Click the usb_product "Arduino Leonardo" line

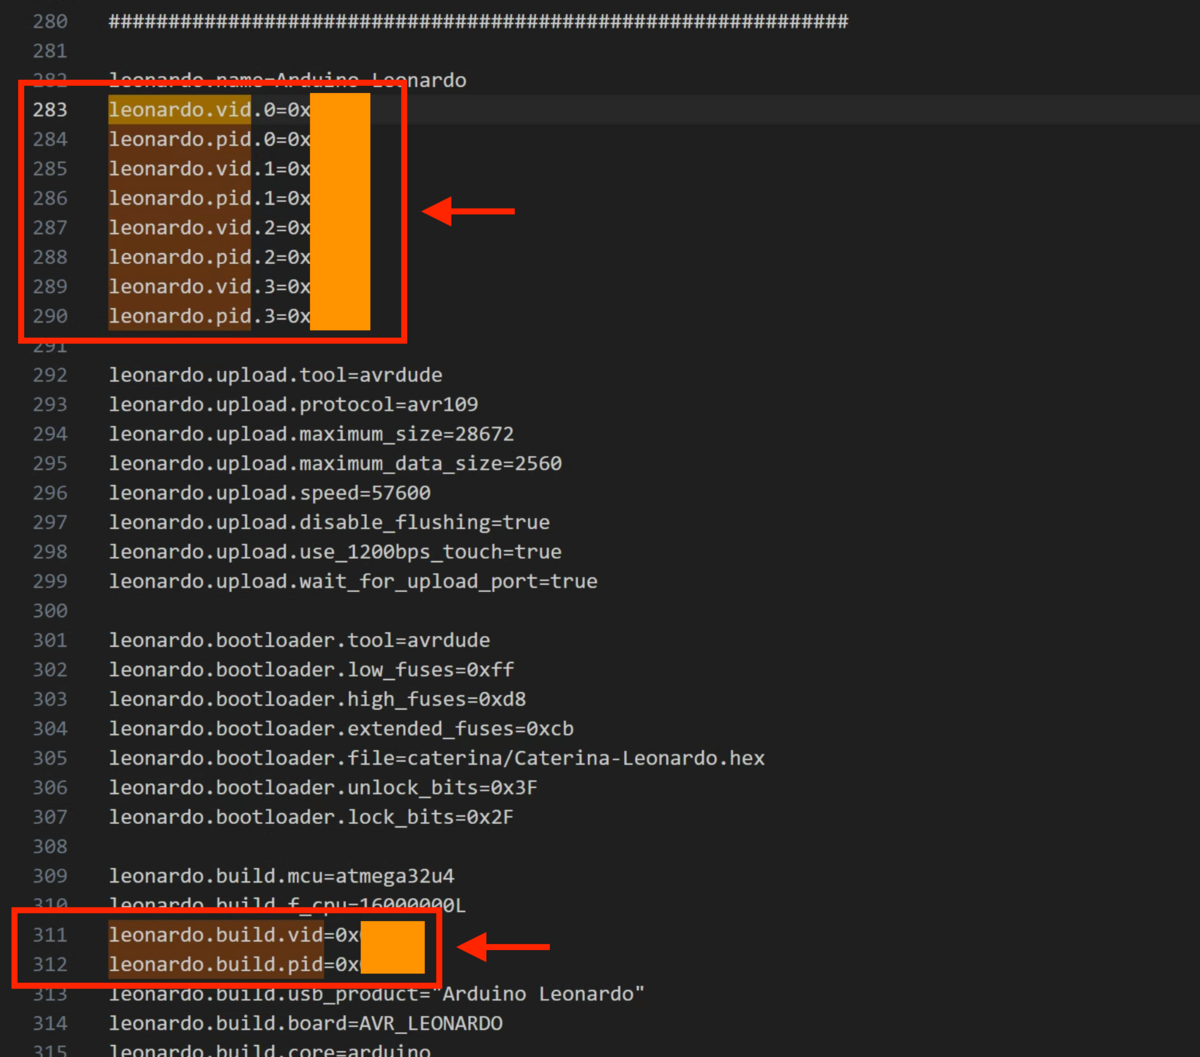point(377,994)
